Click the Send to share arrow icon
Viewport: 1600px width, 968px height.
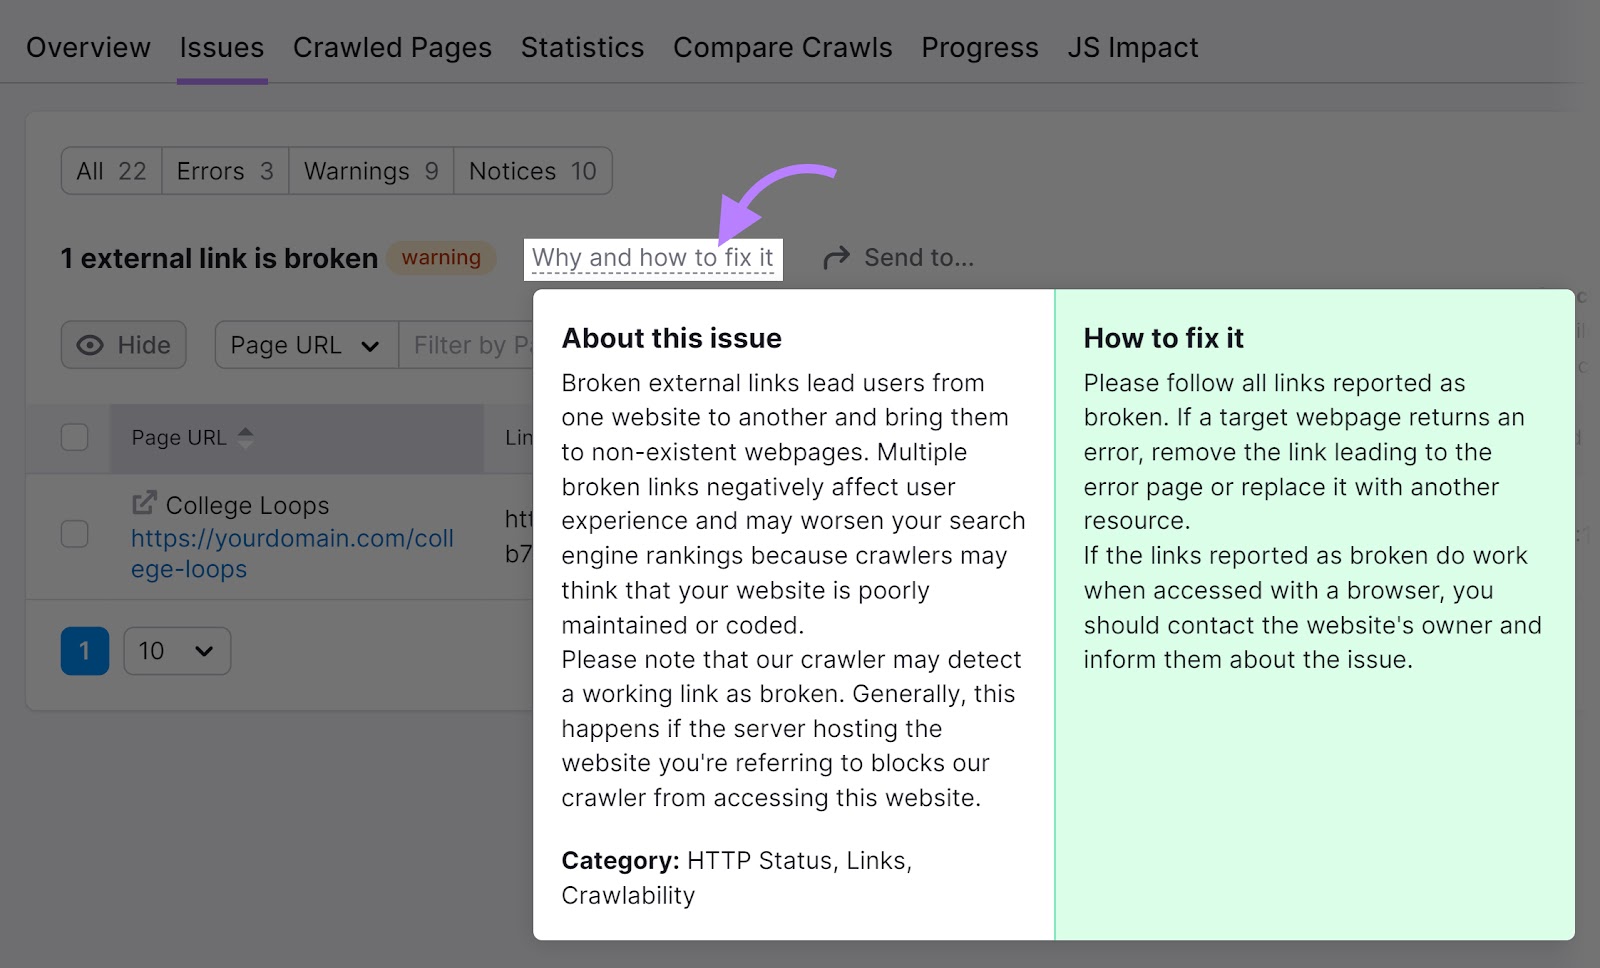pyautogui.click(x=836, y=257)
